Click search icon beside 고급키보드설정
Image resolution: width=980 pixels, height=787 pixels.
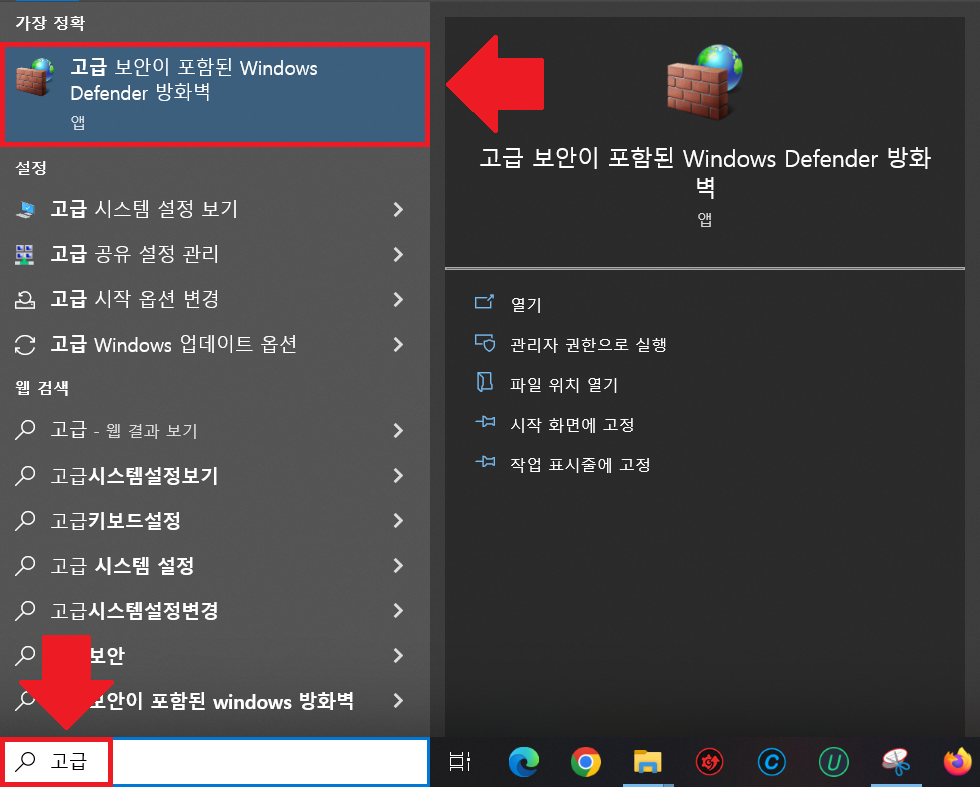25,520
